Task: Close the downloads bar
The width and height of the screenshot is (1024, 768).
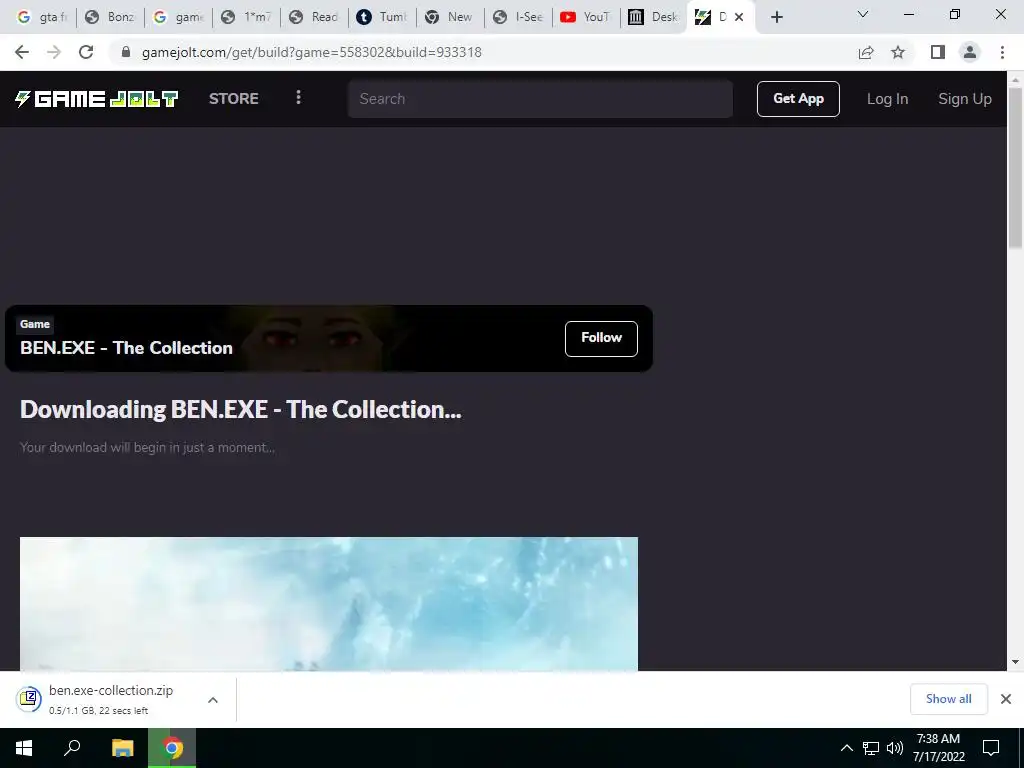Action: pyautogui.click(x=1006, y=699)
